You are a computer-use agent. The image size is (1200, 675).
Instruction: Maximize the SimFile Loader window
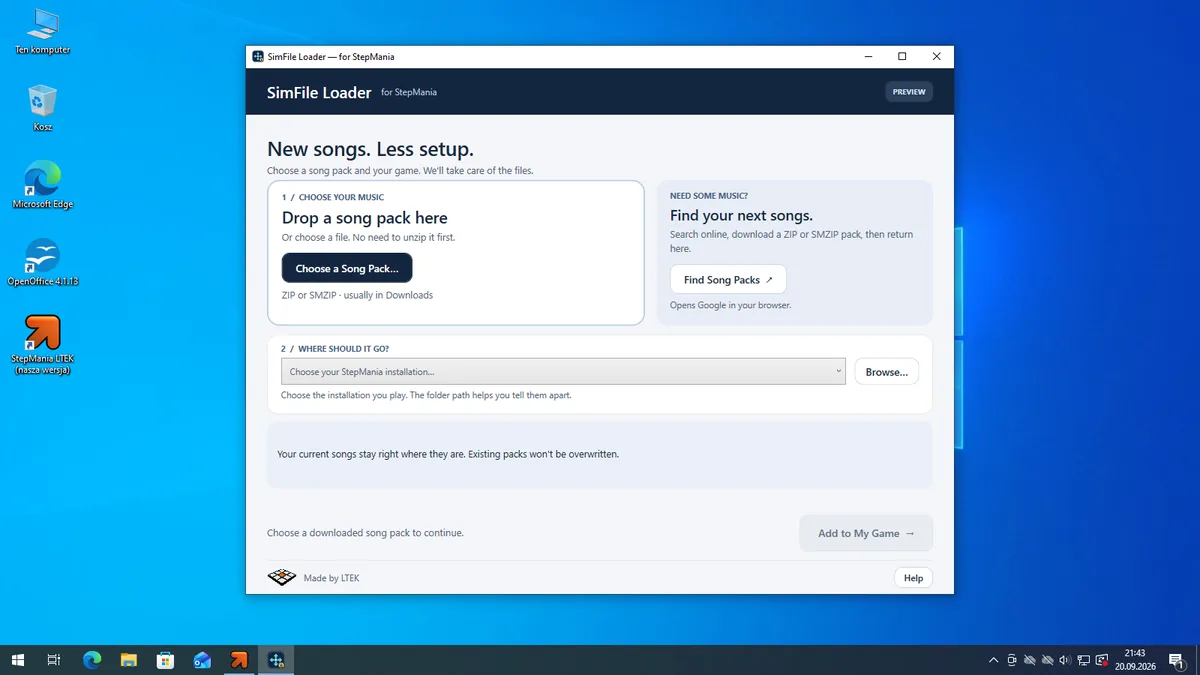pyautogui.click(x=902, y=57)
